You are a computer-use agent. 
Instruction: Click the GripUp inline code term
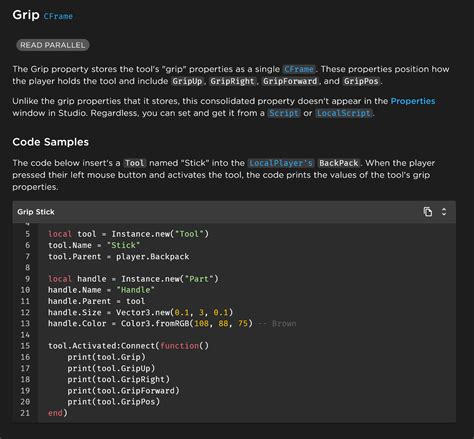coord(187,81)
